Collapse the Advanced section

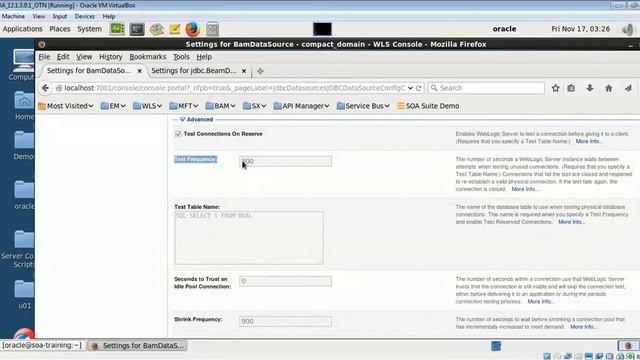pos(182,119)
